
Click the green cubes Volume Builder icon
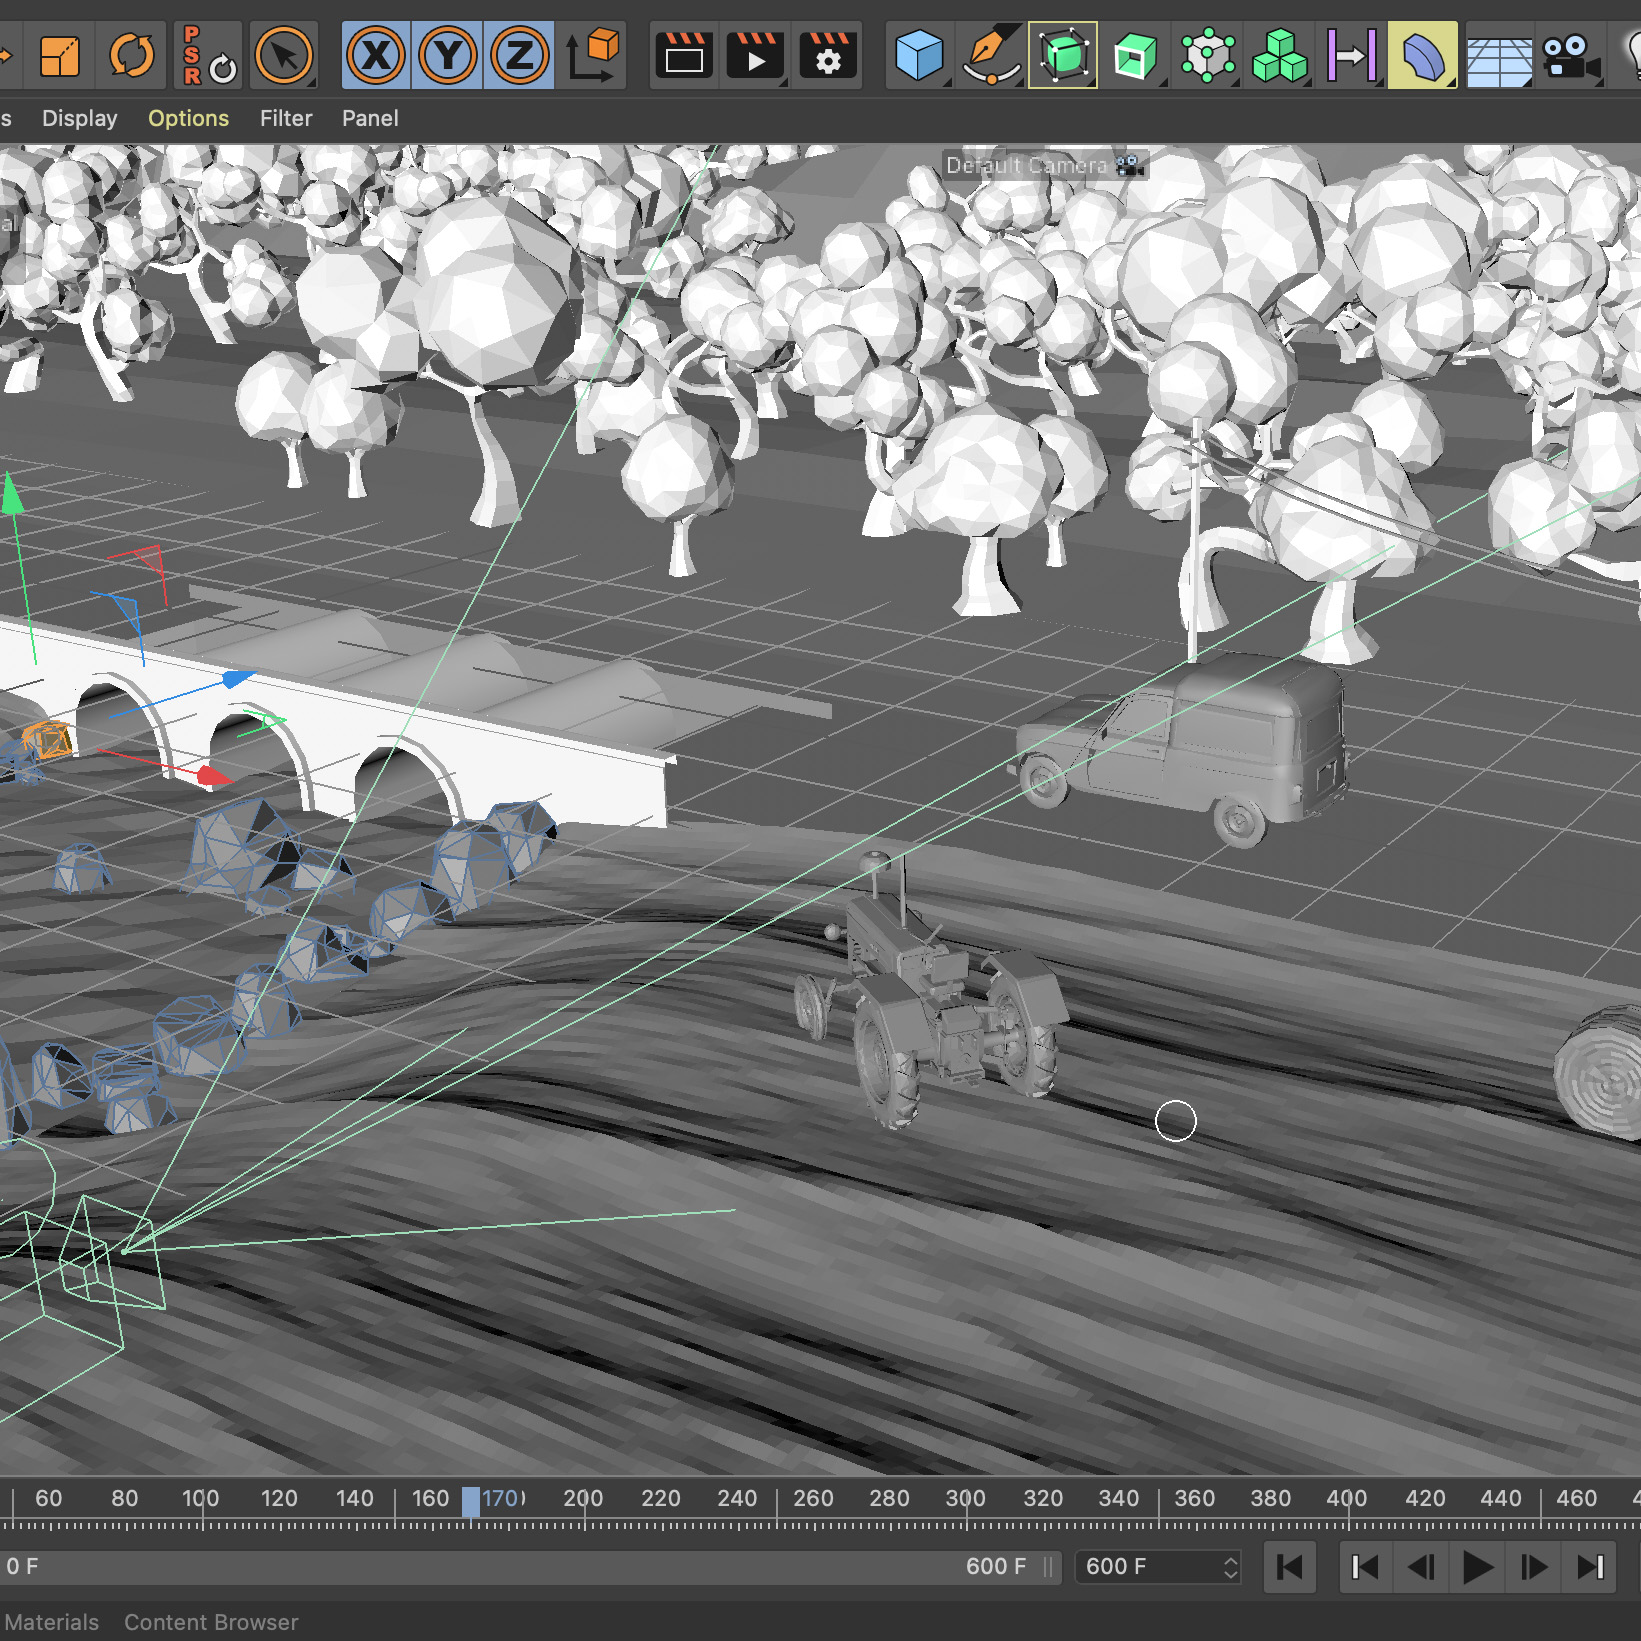tap(1280, 55)
